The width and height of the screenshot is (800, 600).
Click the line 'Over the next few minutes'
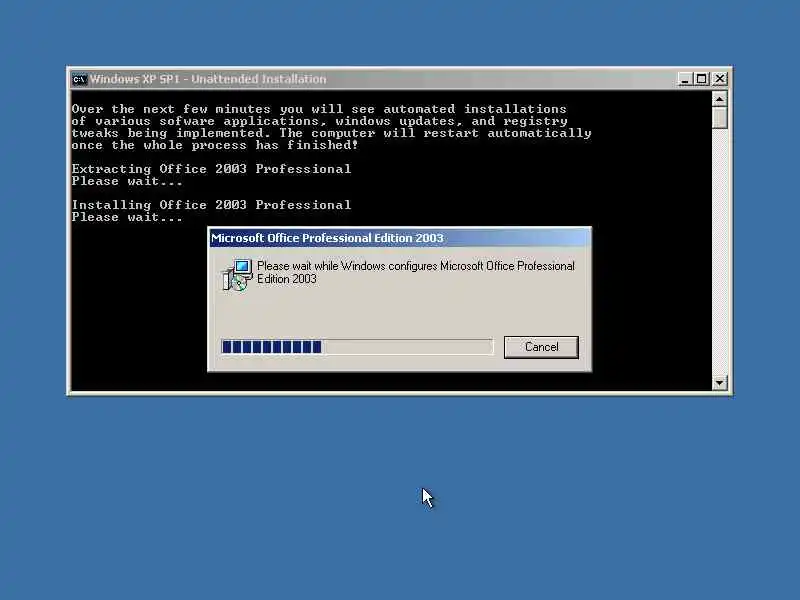point(319,109)
